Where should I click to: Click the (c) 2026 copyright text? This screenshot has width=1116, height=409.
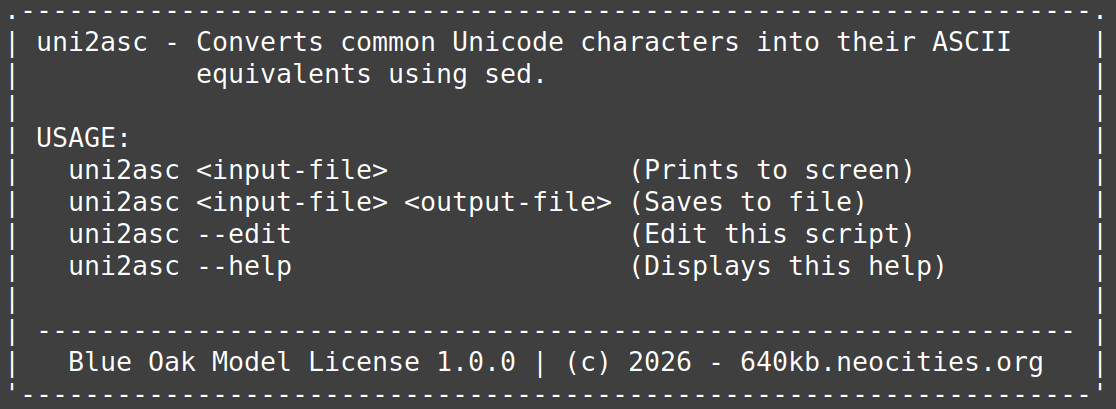pyautogui.click(x=628, y=361)
